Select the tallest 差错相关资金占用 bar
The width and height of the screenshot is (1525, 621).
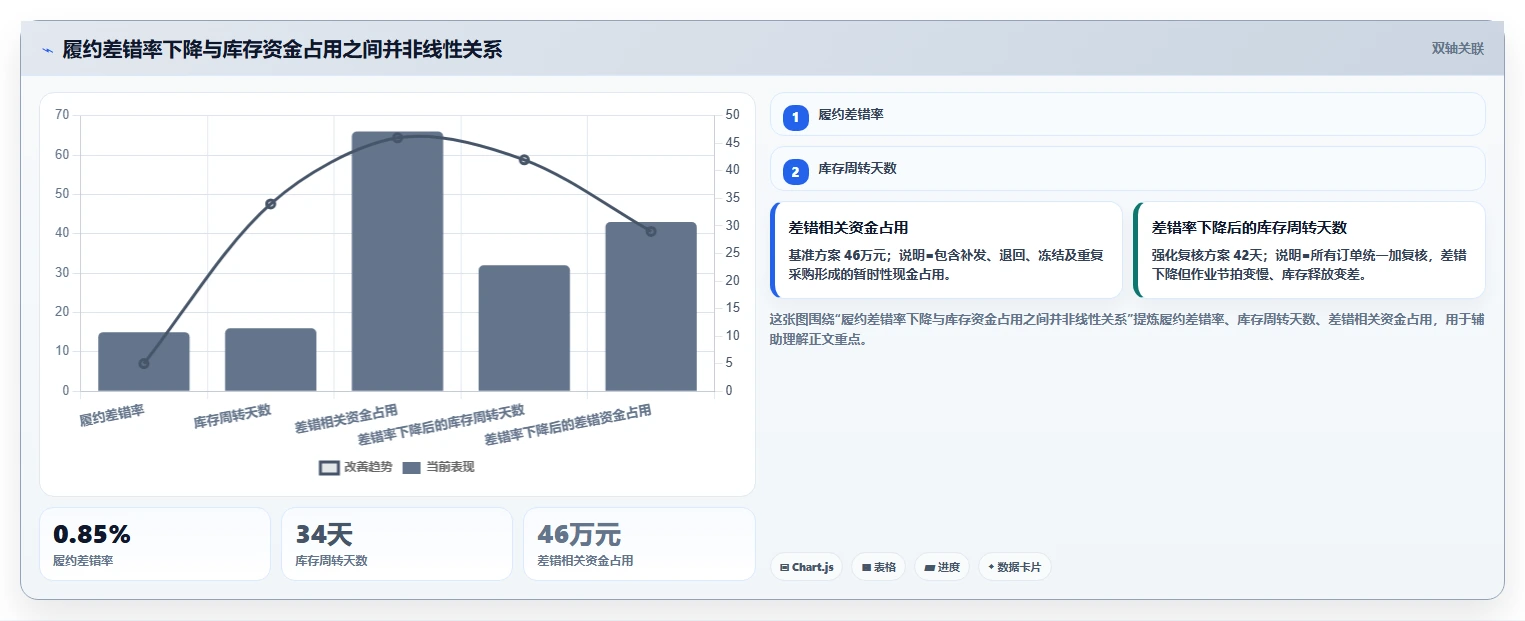tap(397, 261)
